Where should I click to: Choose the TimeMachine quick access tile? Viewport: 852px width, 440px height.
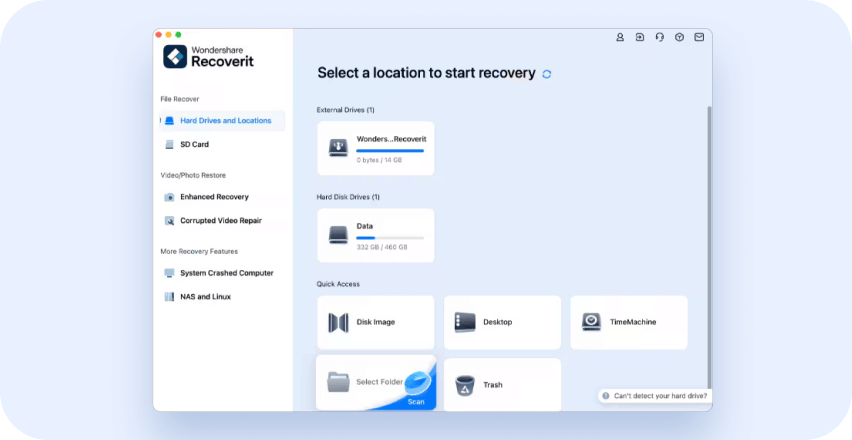pyautogui.click(x=629, y=322)
